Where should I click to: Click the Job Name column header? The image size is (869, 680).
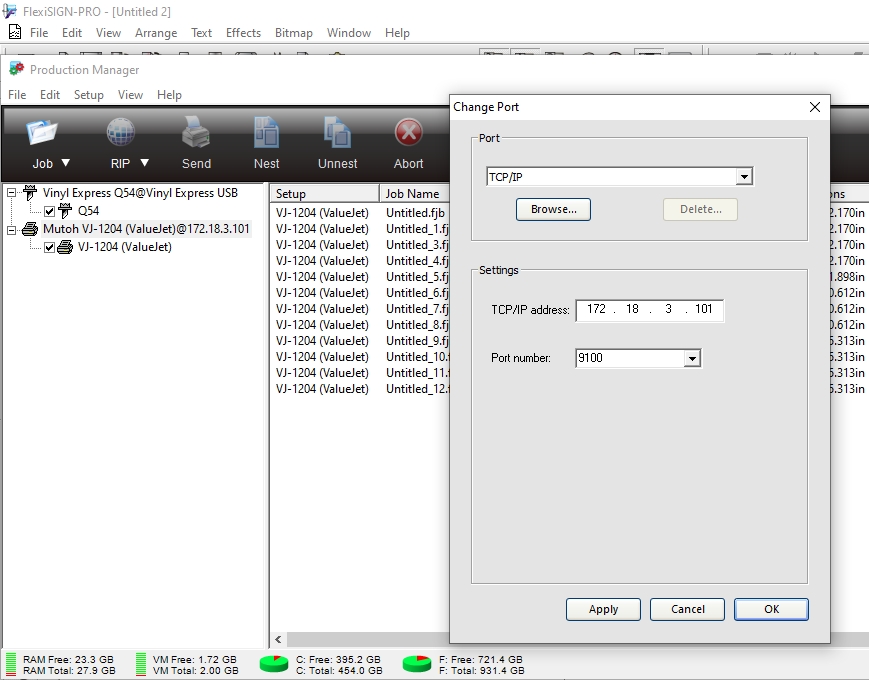415,193
